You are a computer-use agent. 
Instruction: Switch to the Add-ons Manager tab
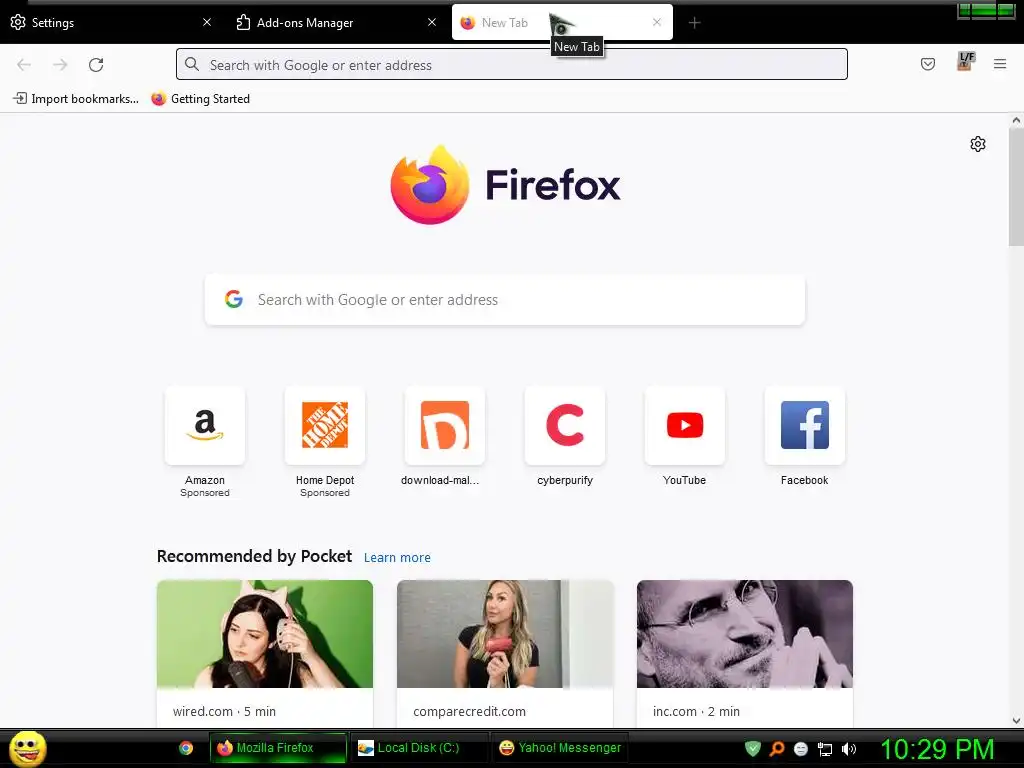[335, 22]
